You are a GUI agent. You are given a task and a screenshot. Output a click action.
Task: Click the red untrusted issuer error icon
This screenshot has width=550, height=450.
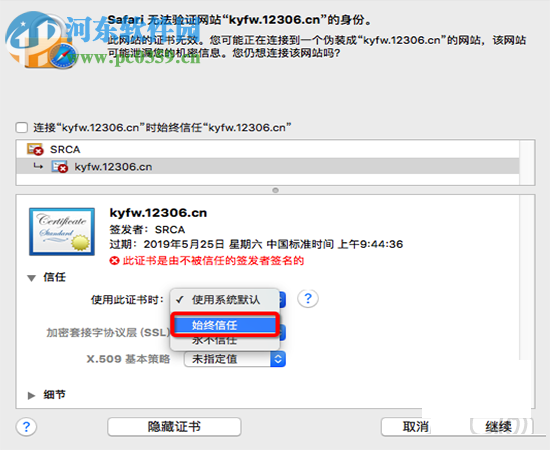tap(114, 261)
